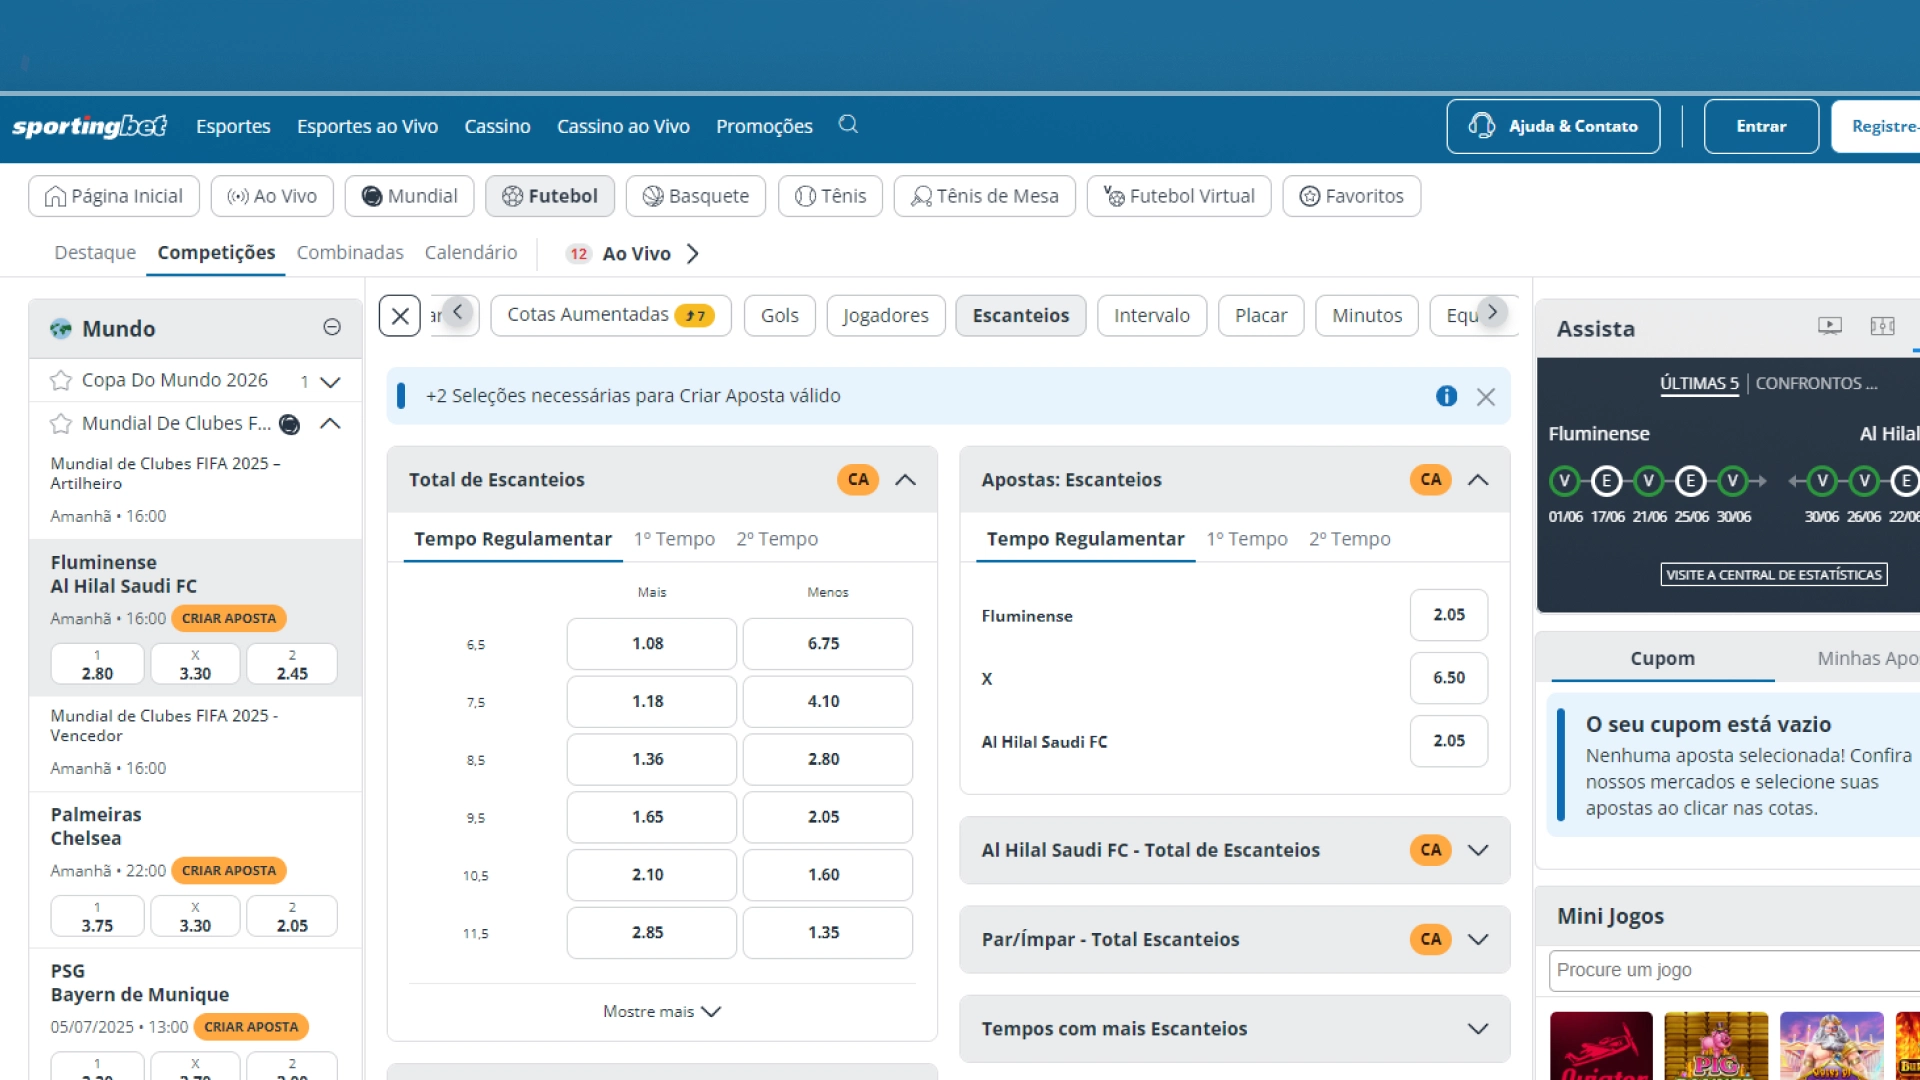Toggle CA badge on Total de Escanteios
The width and height of the screenshot is (1920, 1080).
[858, 480]
